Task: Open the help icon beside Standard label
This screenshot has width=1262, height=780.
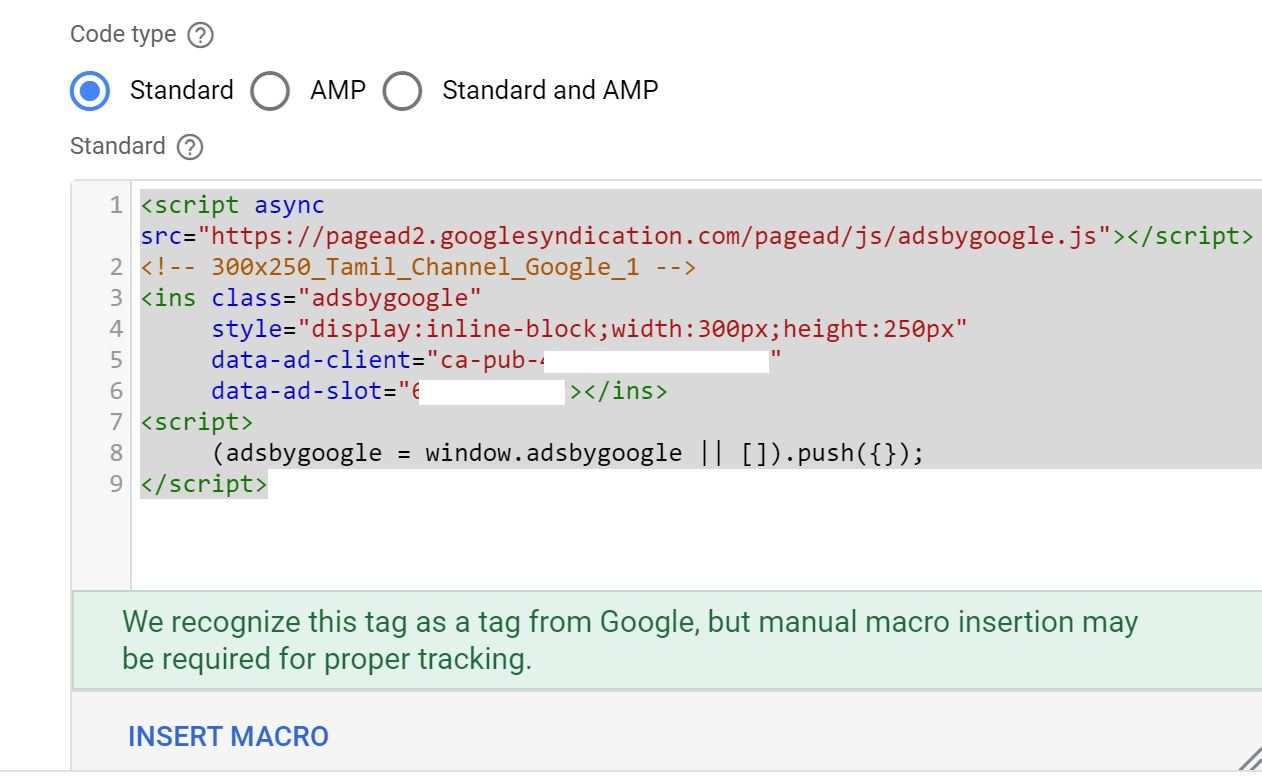Action: click(190, 147)
